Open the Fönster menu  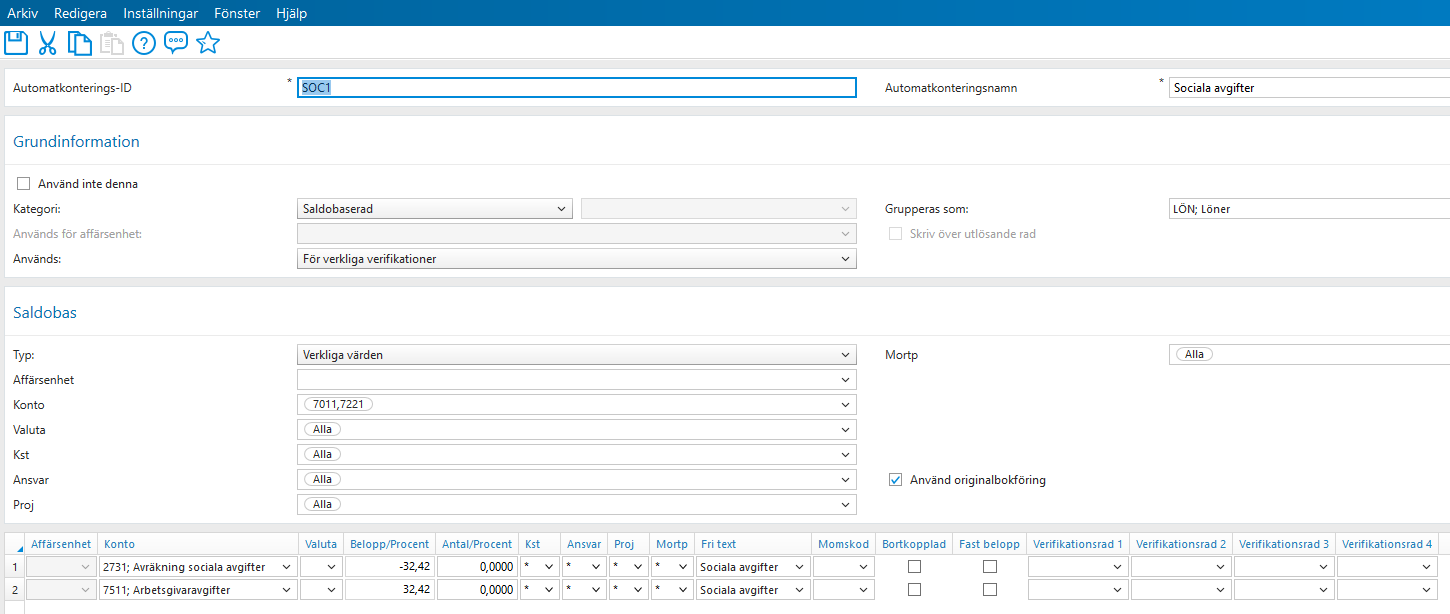(237, 13)
